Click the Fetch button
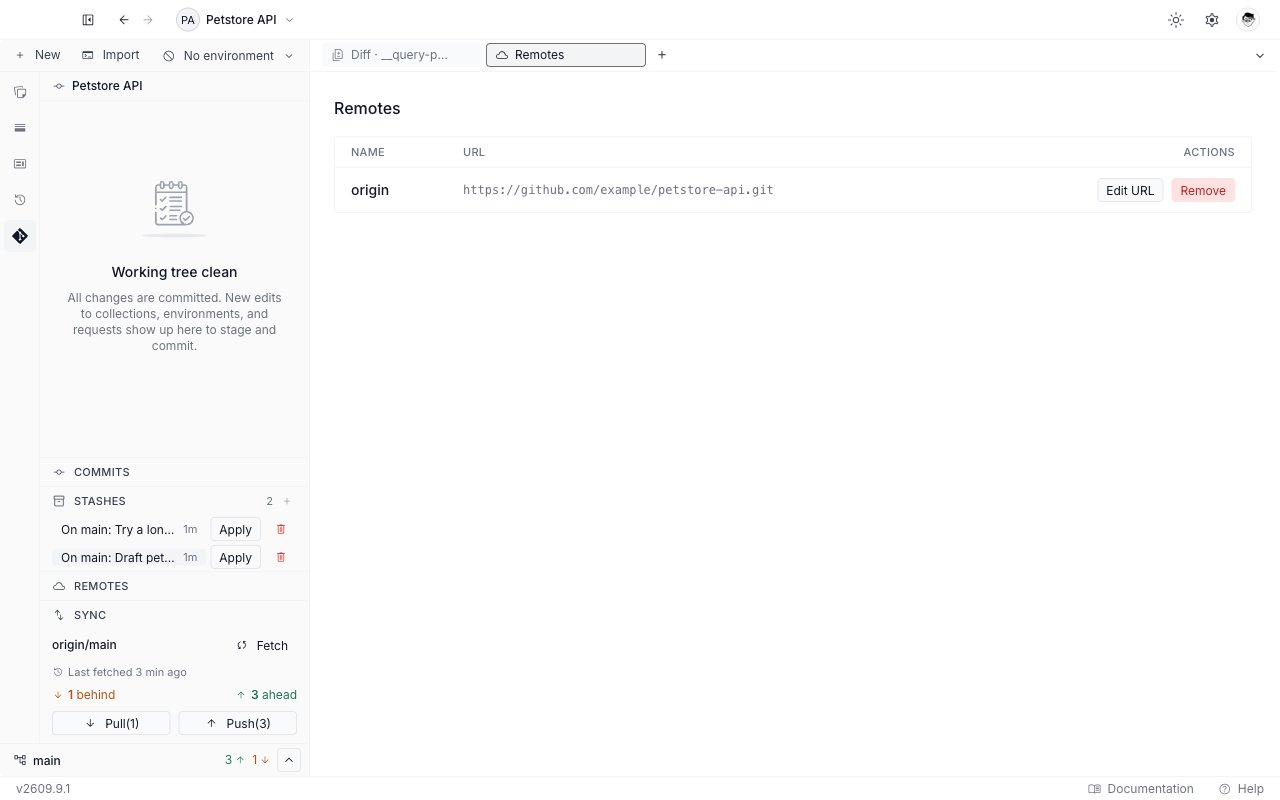The image size is (1280, 800). pyautogui.click(x=263, y=645)
